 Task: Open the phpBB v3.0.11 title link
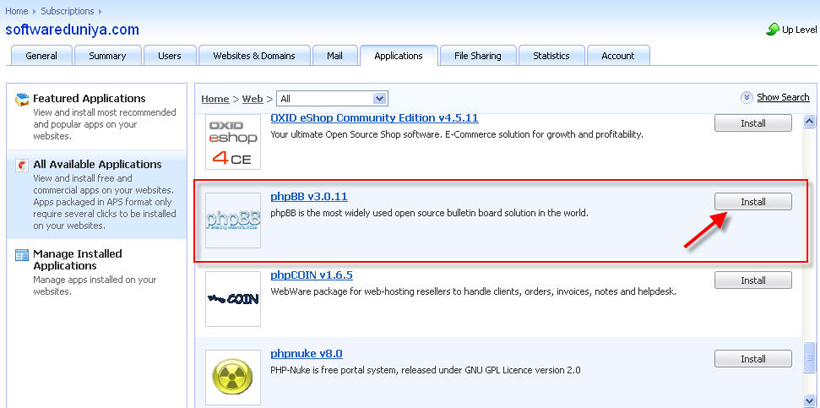[309, 197]
